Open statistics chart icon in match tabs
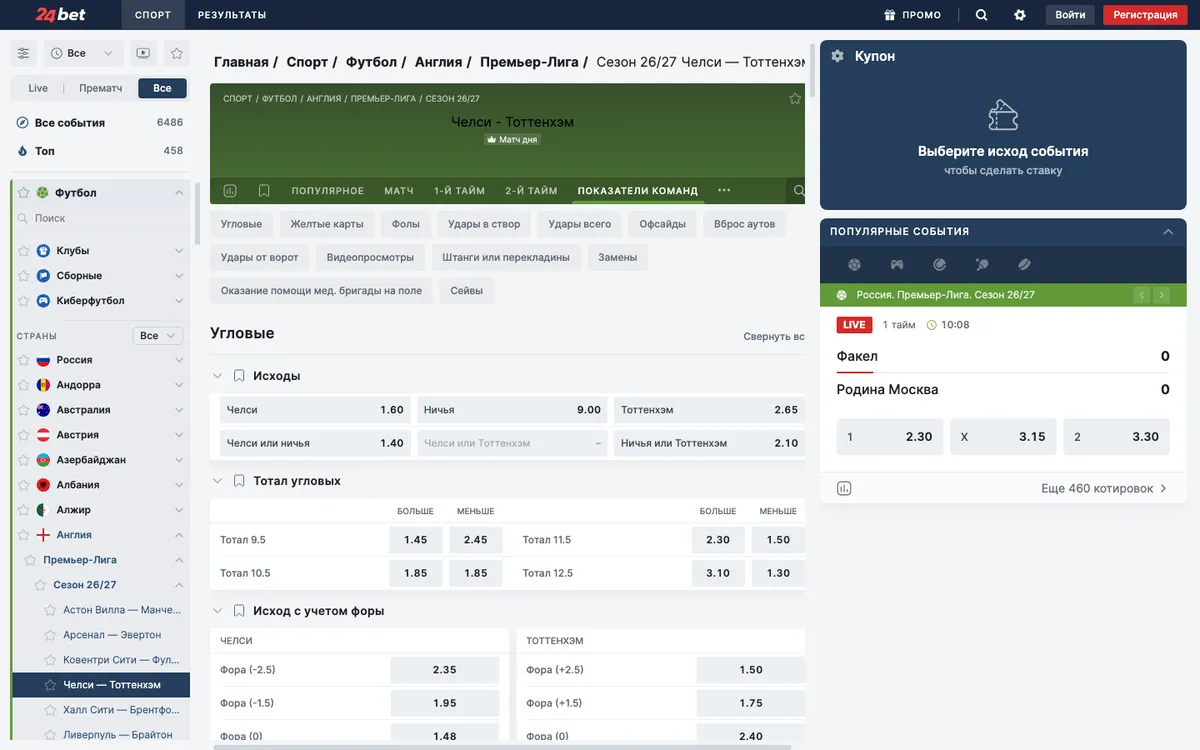 (230, 190)
